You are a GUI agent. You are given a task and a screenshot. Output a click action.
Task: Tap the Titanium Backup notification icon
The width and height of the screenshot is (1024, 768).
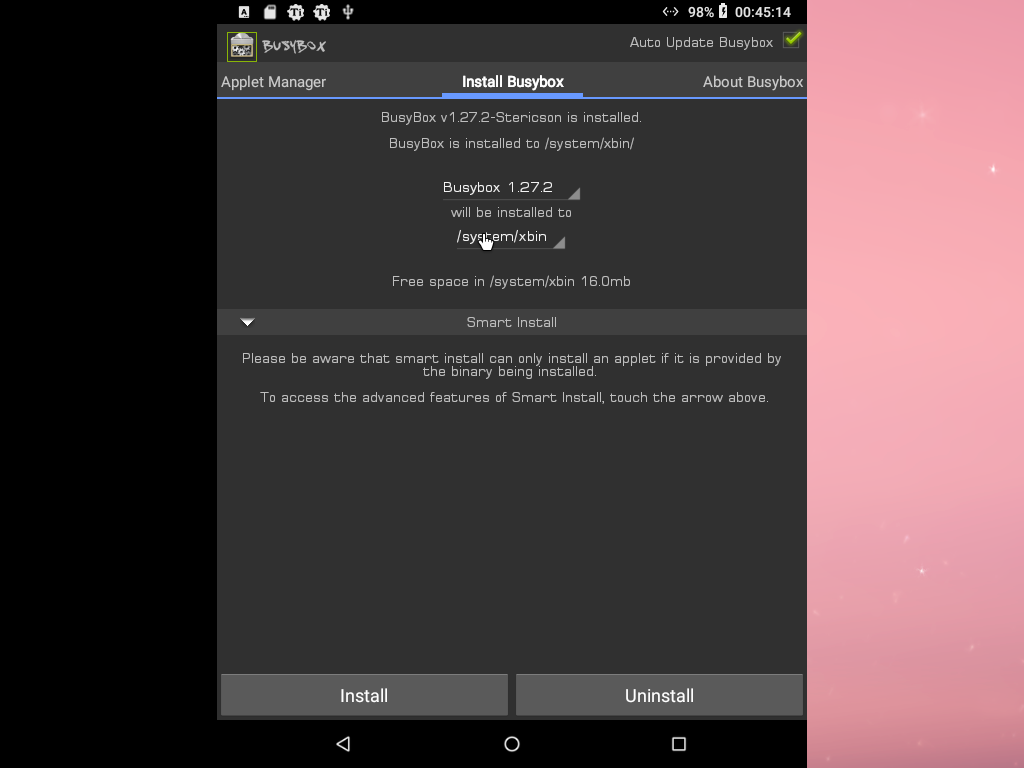click(294, 12)
